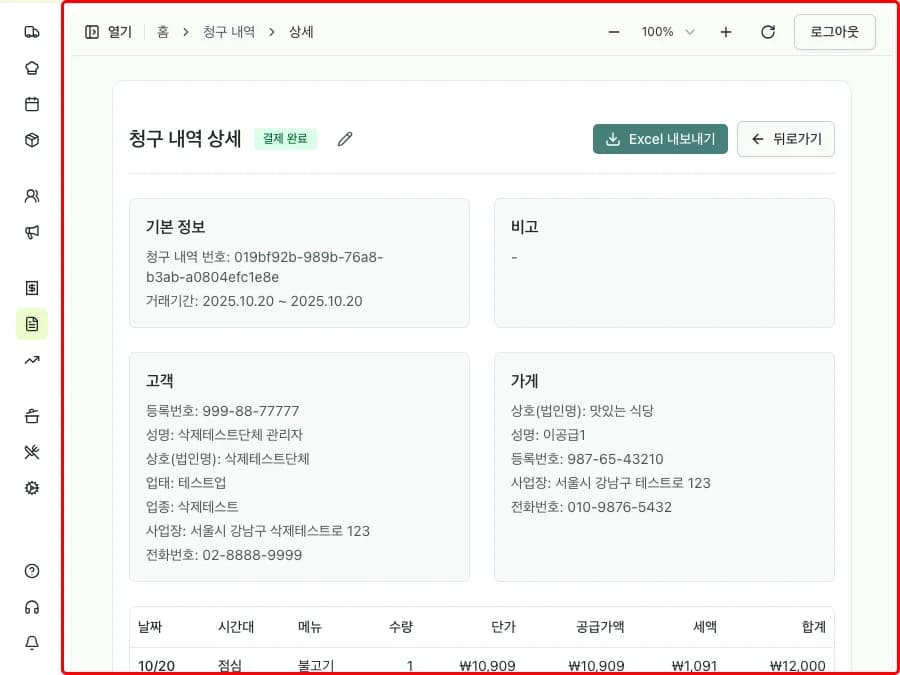Select the package icon in the sidebar

point(31,139)
